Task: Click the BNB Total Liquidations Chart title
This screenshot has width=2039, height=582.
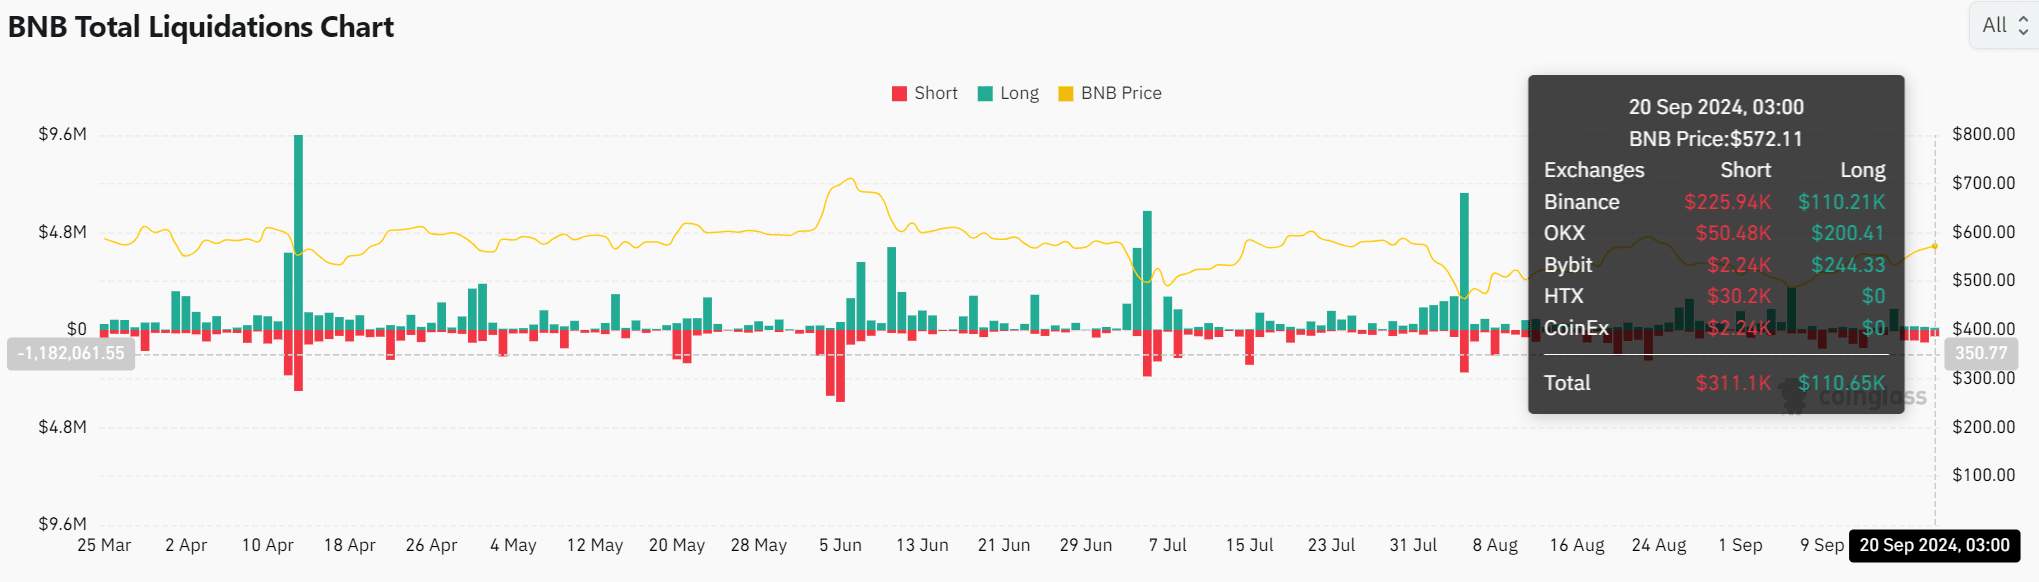Action: click(x=200, y=27)
